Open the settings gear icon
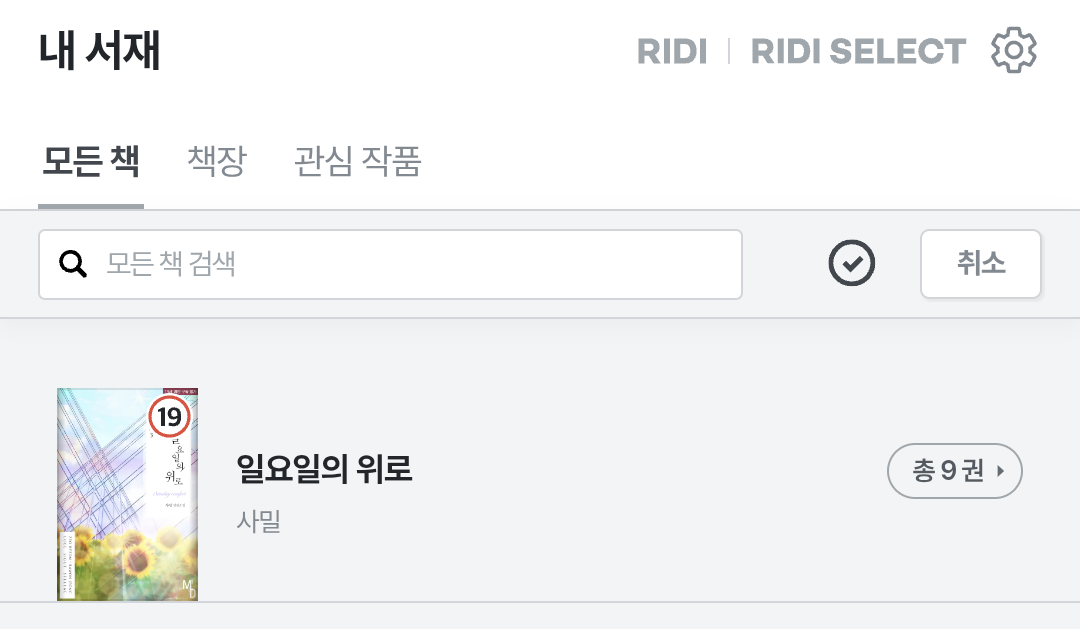 1013,50
